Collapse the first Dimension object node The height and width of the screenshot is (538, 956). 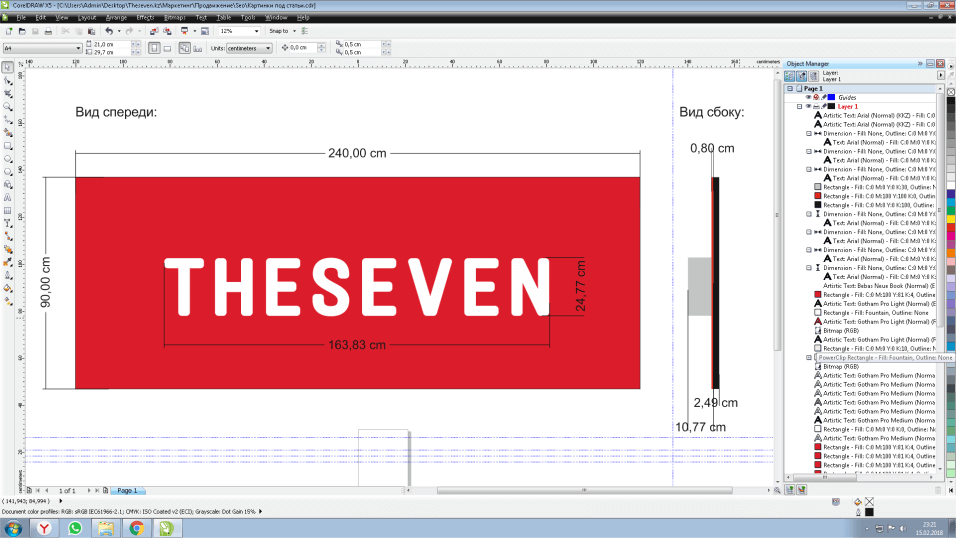(809, 134)
